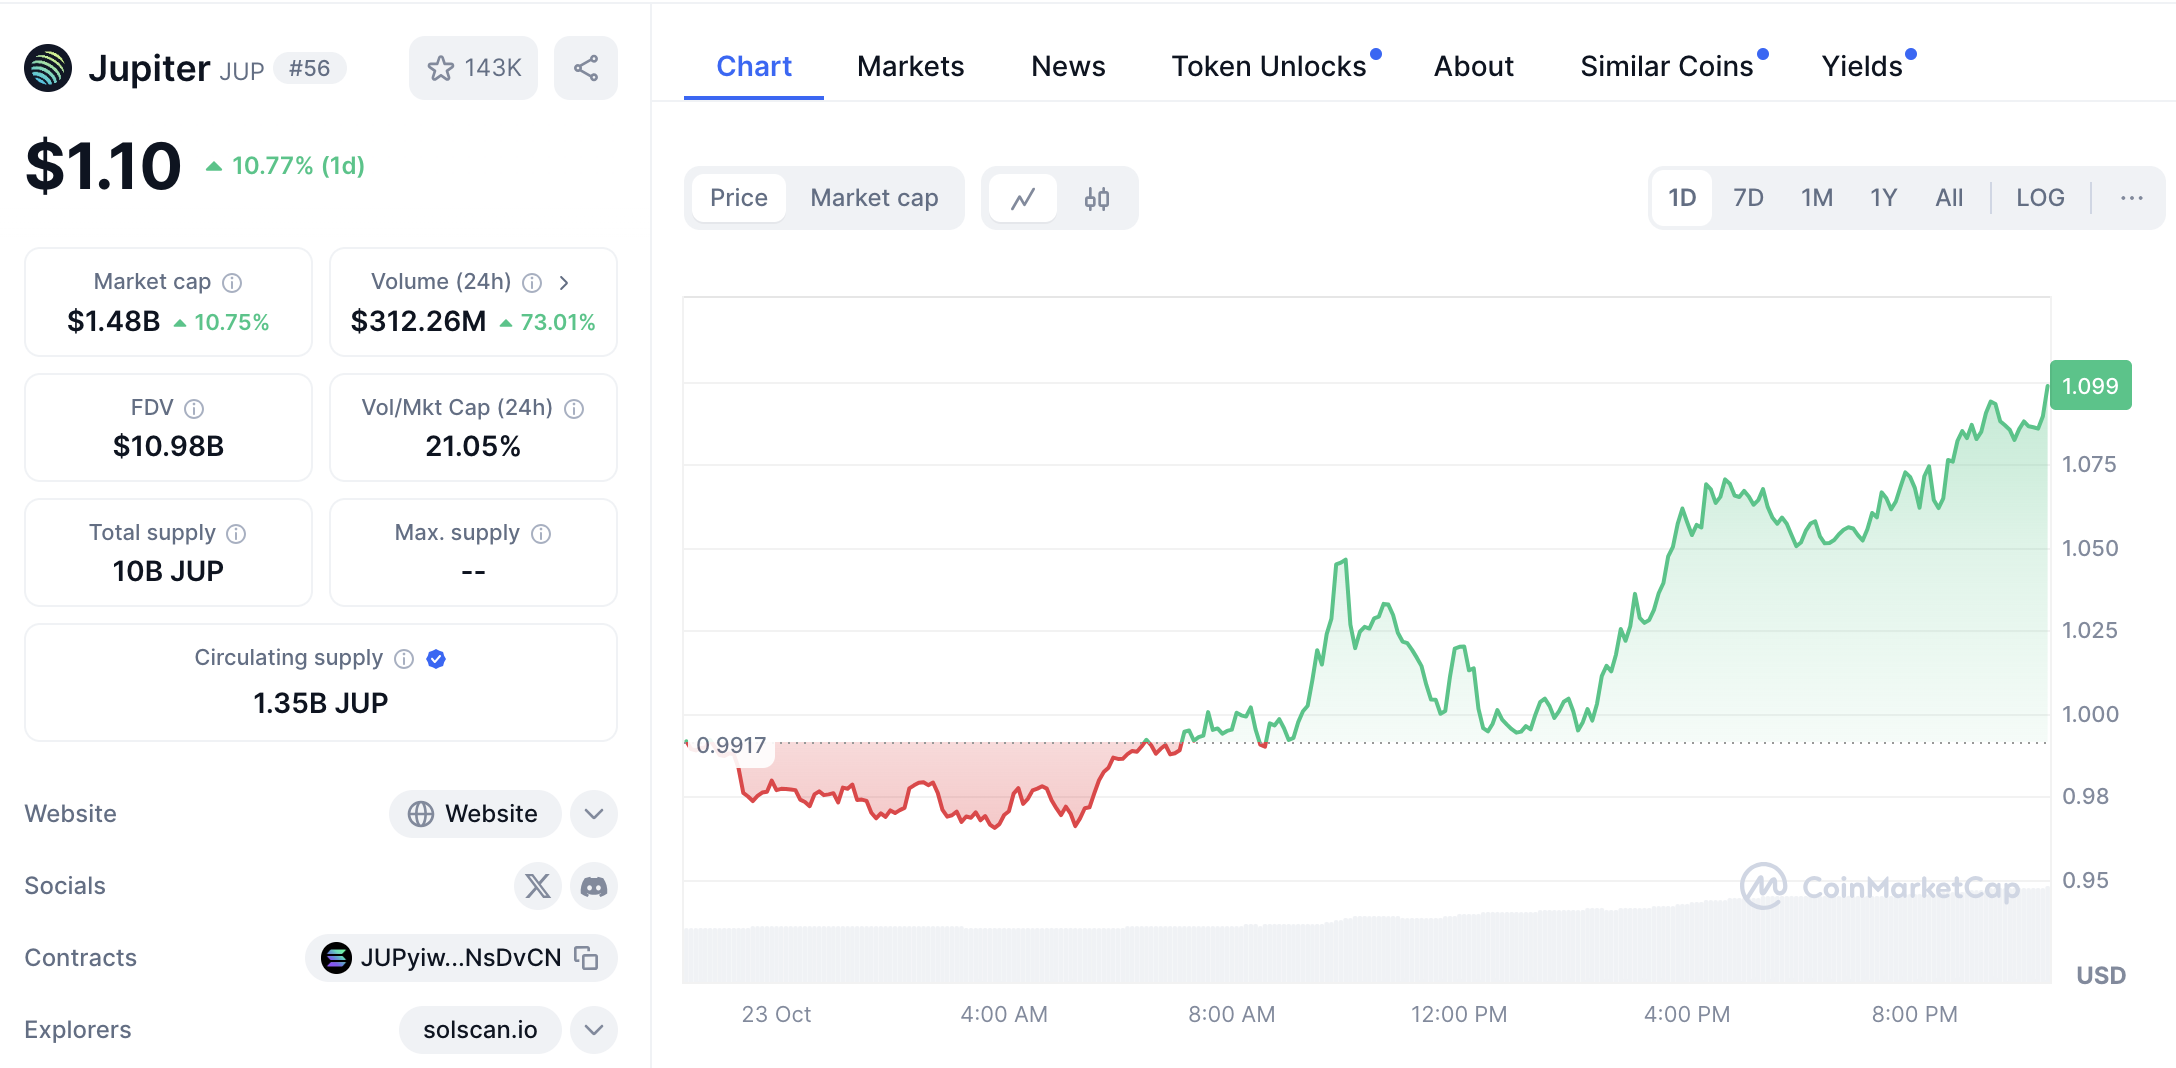Open the Markets tab

click(x=910, y=66)
